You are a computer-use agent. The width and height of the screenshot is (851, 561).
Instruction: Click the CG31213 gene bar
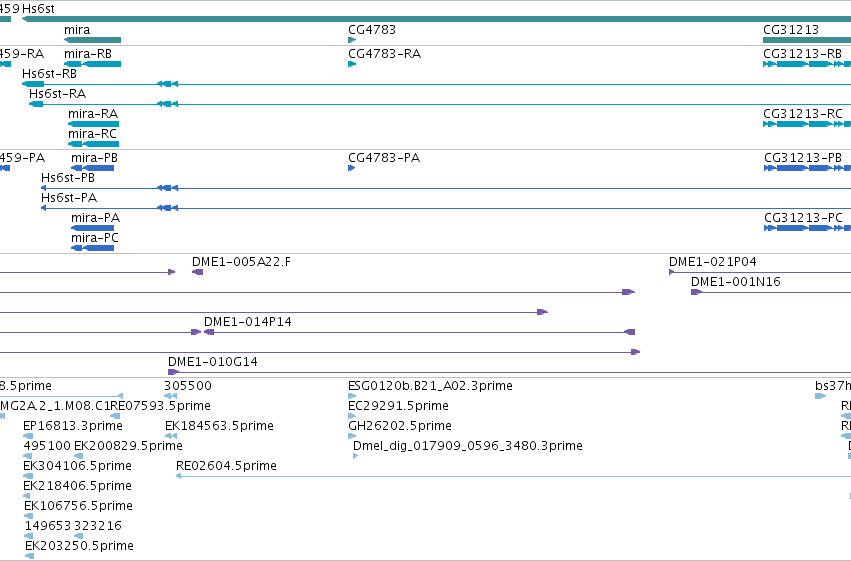tap(806, 40)
